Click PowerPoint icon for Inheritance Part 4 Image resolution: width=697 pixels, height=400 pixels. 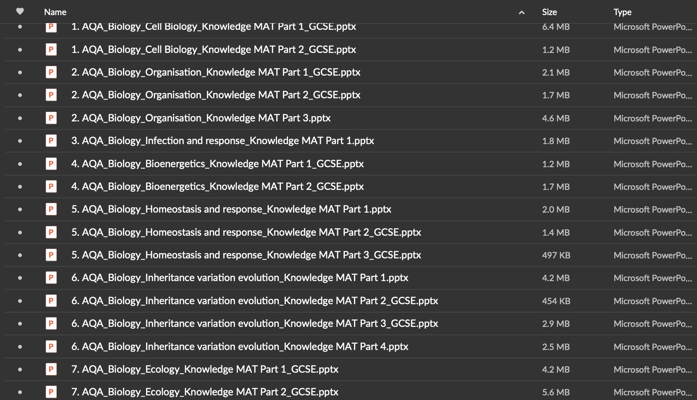(x=51, y=346)
